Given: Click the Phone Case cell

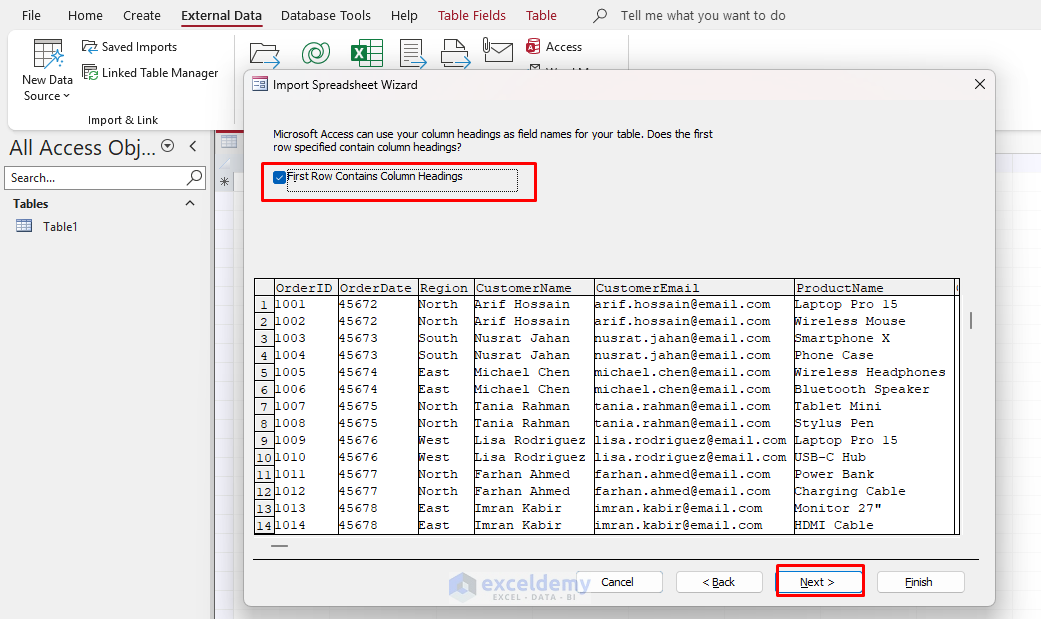Looking at the screenshot, I should click(x=874, y=355).
